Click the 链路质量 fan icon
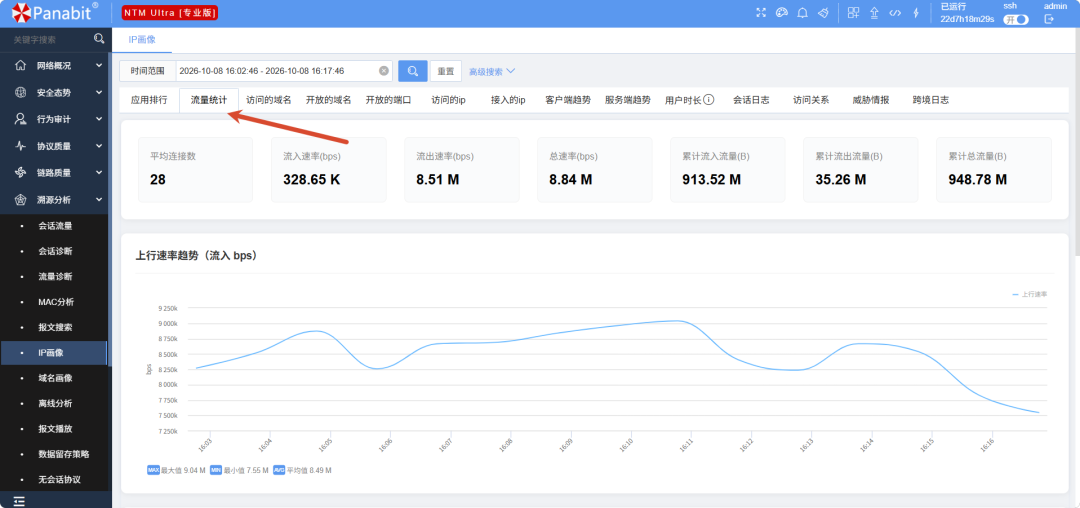 coord(21,173)
